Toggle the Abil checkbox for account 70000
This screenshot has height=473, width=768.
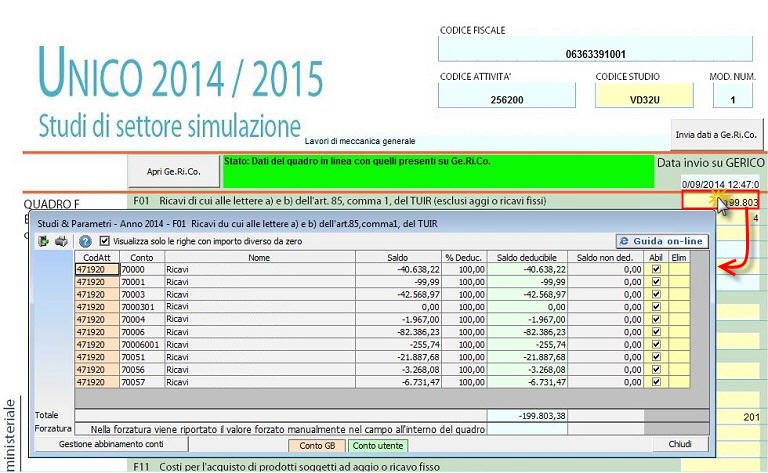[656, 269]
